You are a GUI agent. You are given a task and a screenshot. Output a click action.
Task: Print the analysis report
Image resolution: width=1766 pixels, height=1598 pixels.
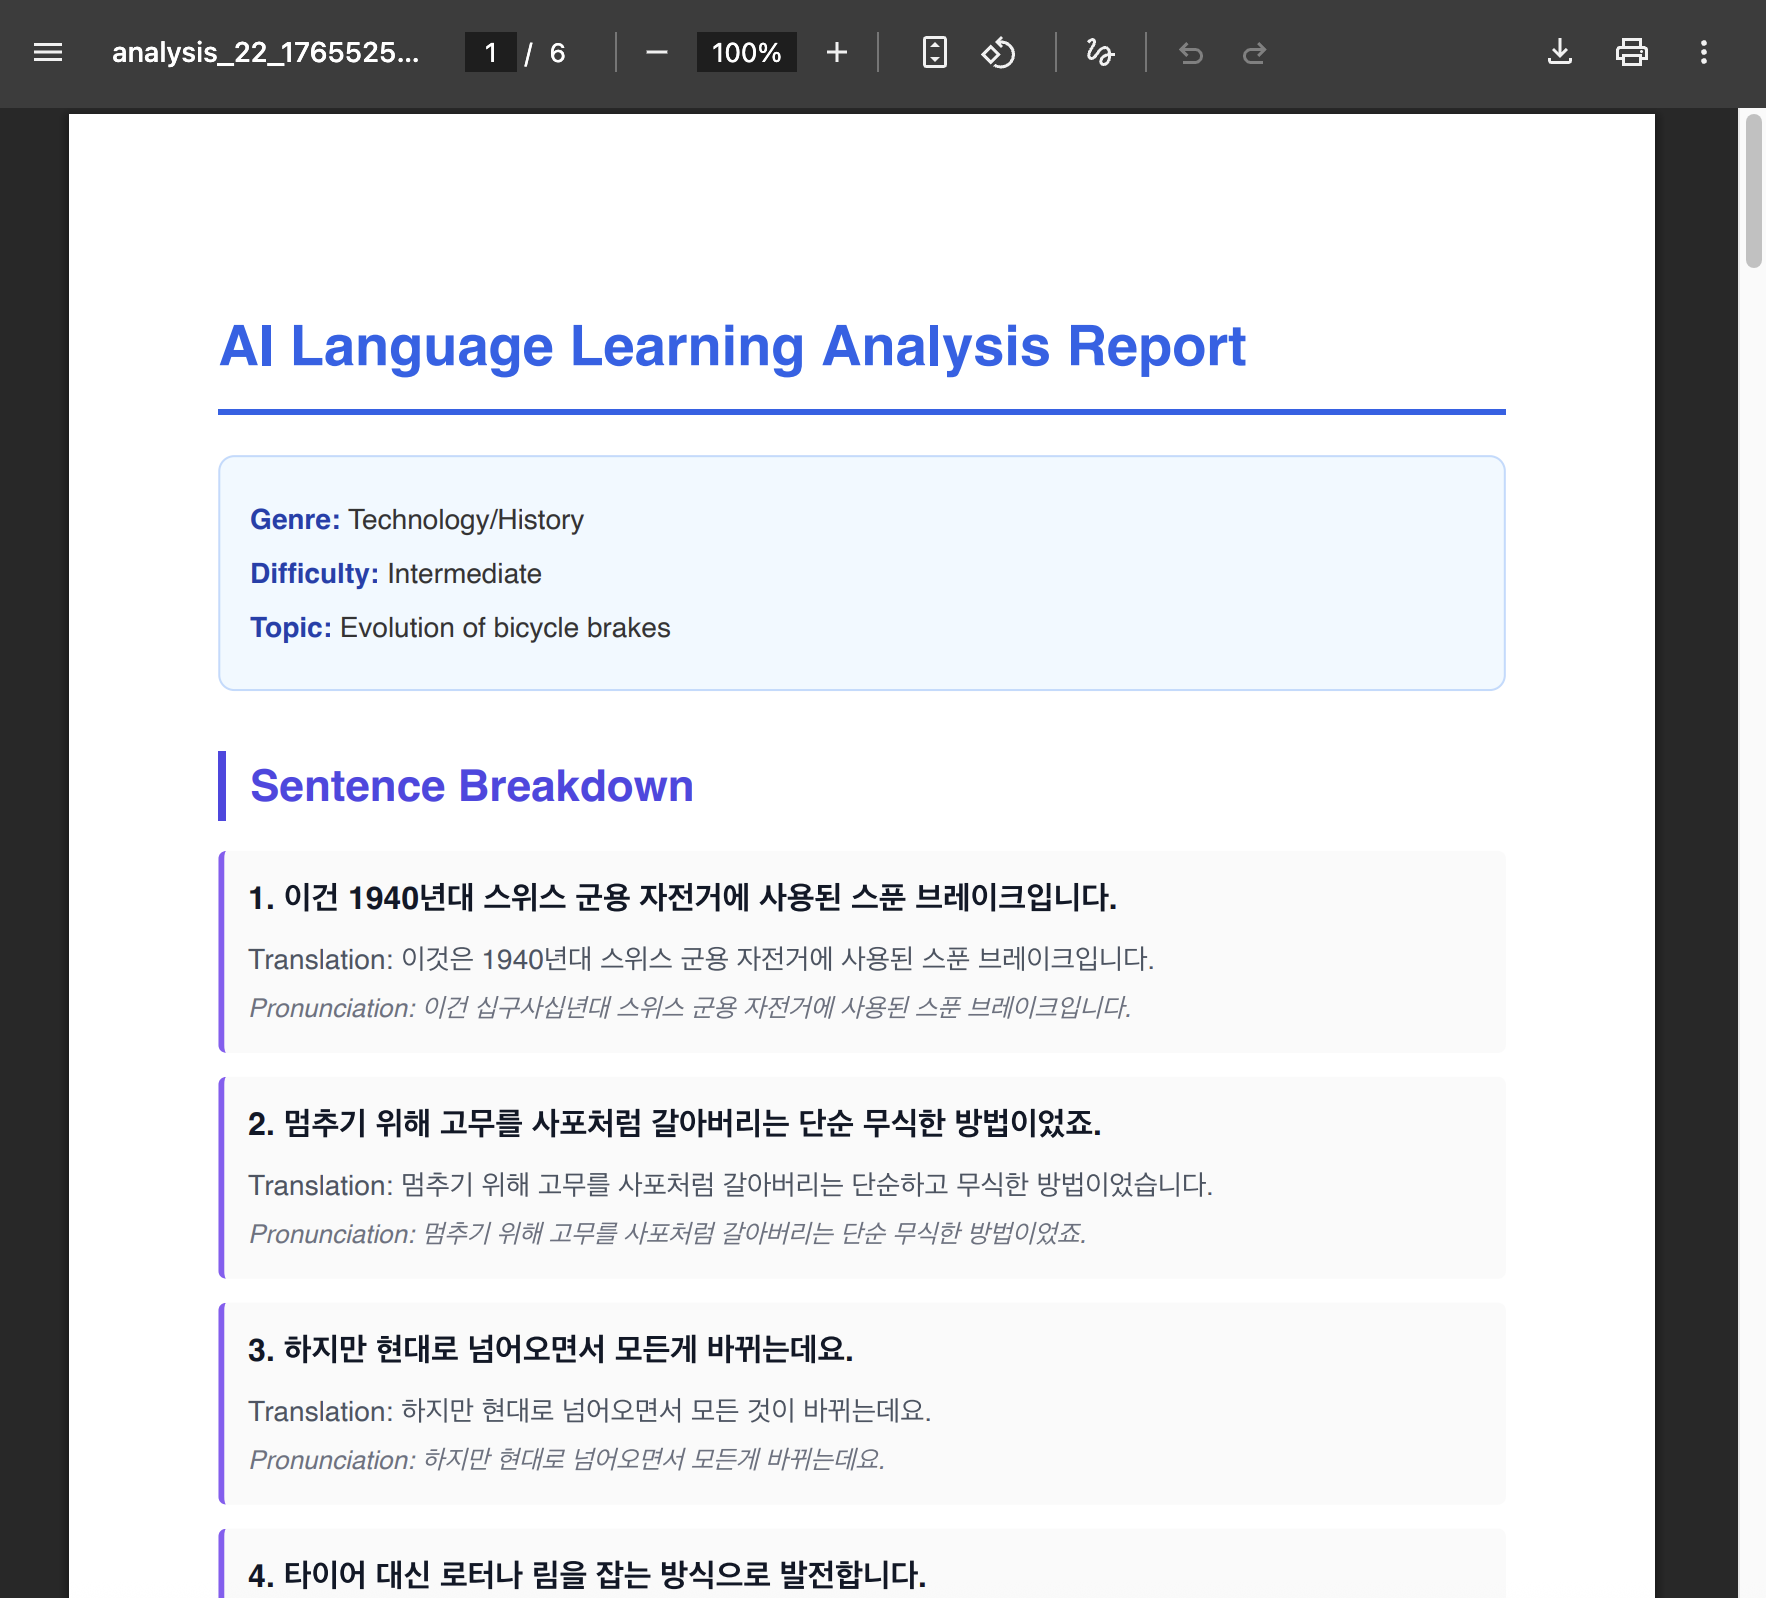[x=1632, y=52]
